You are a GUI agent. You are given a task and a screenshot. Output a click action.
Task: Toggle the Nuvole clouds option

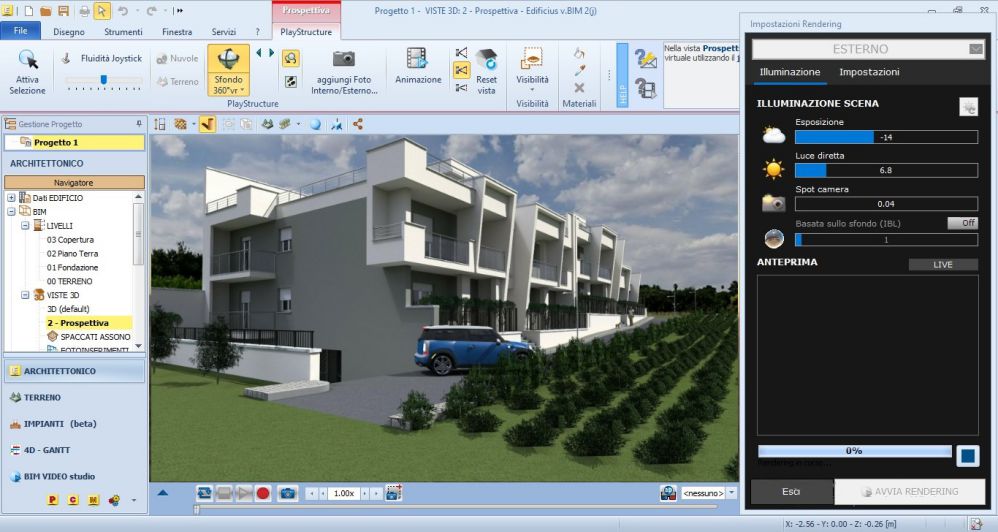click(x=177, y=58)
